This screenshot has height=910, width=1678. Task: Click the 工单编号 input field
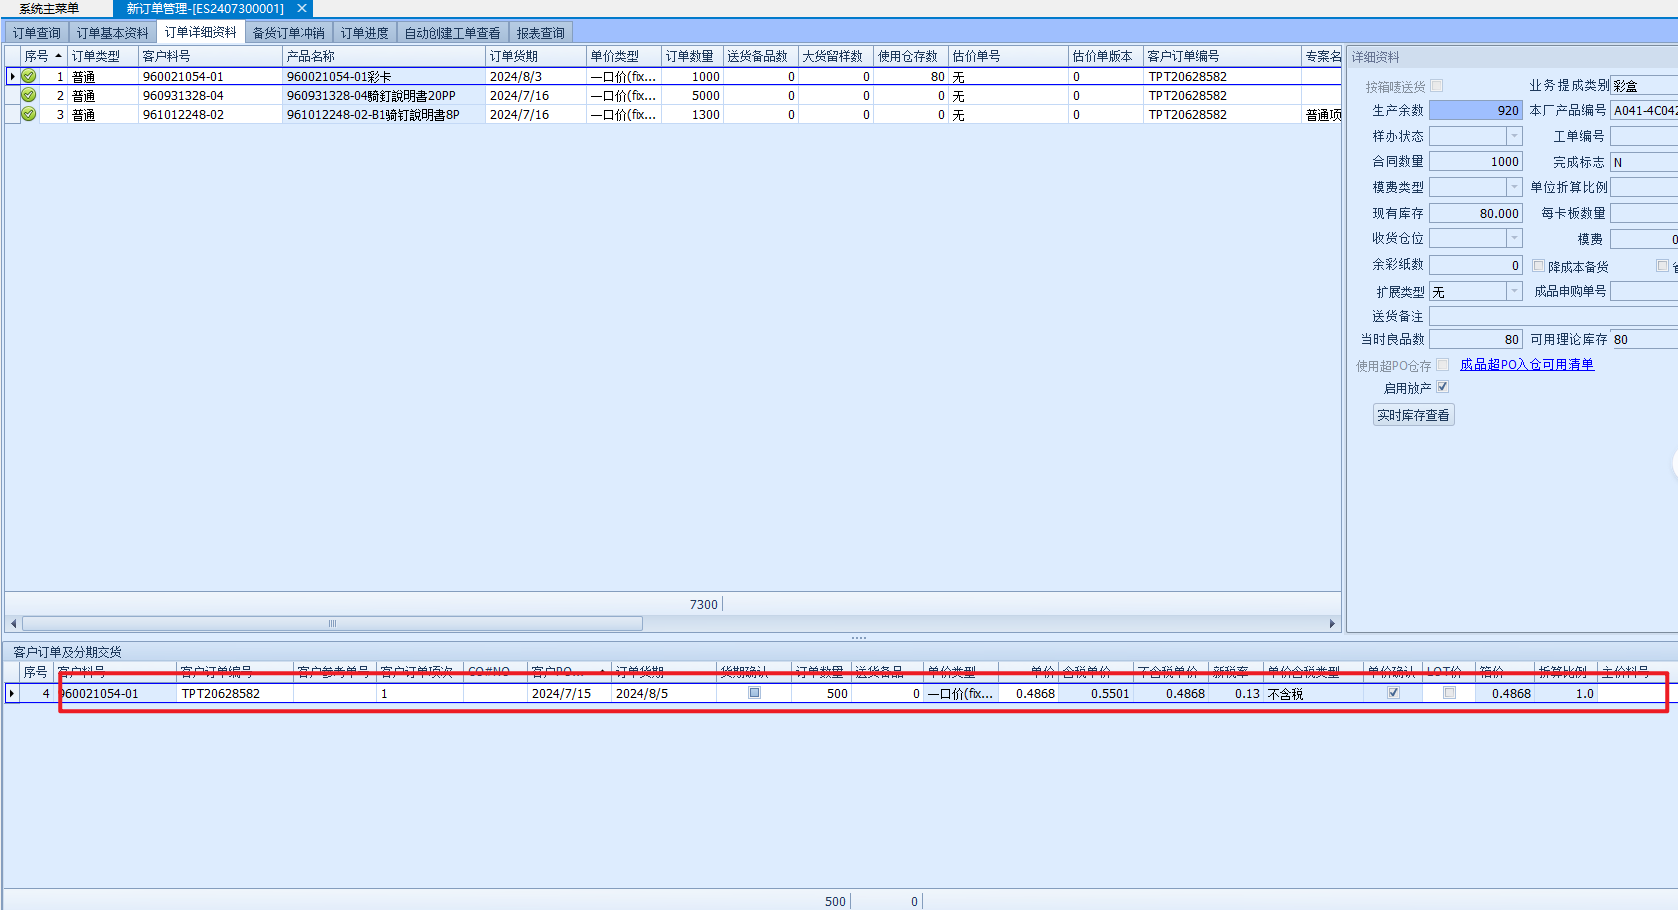click(1644, 136)
